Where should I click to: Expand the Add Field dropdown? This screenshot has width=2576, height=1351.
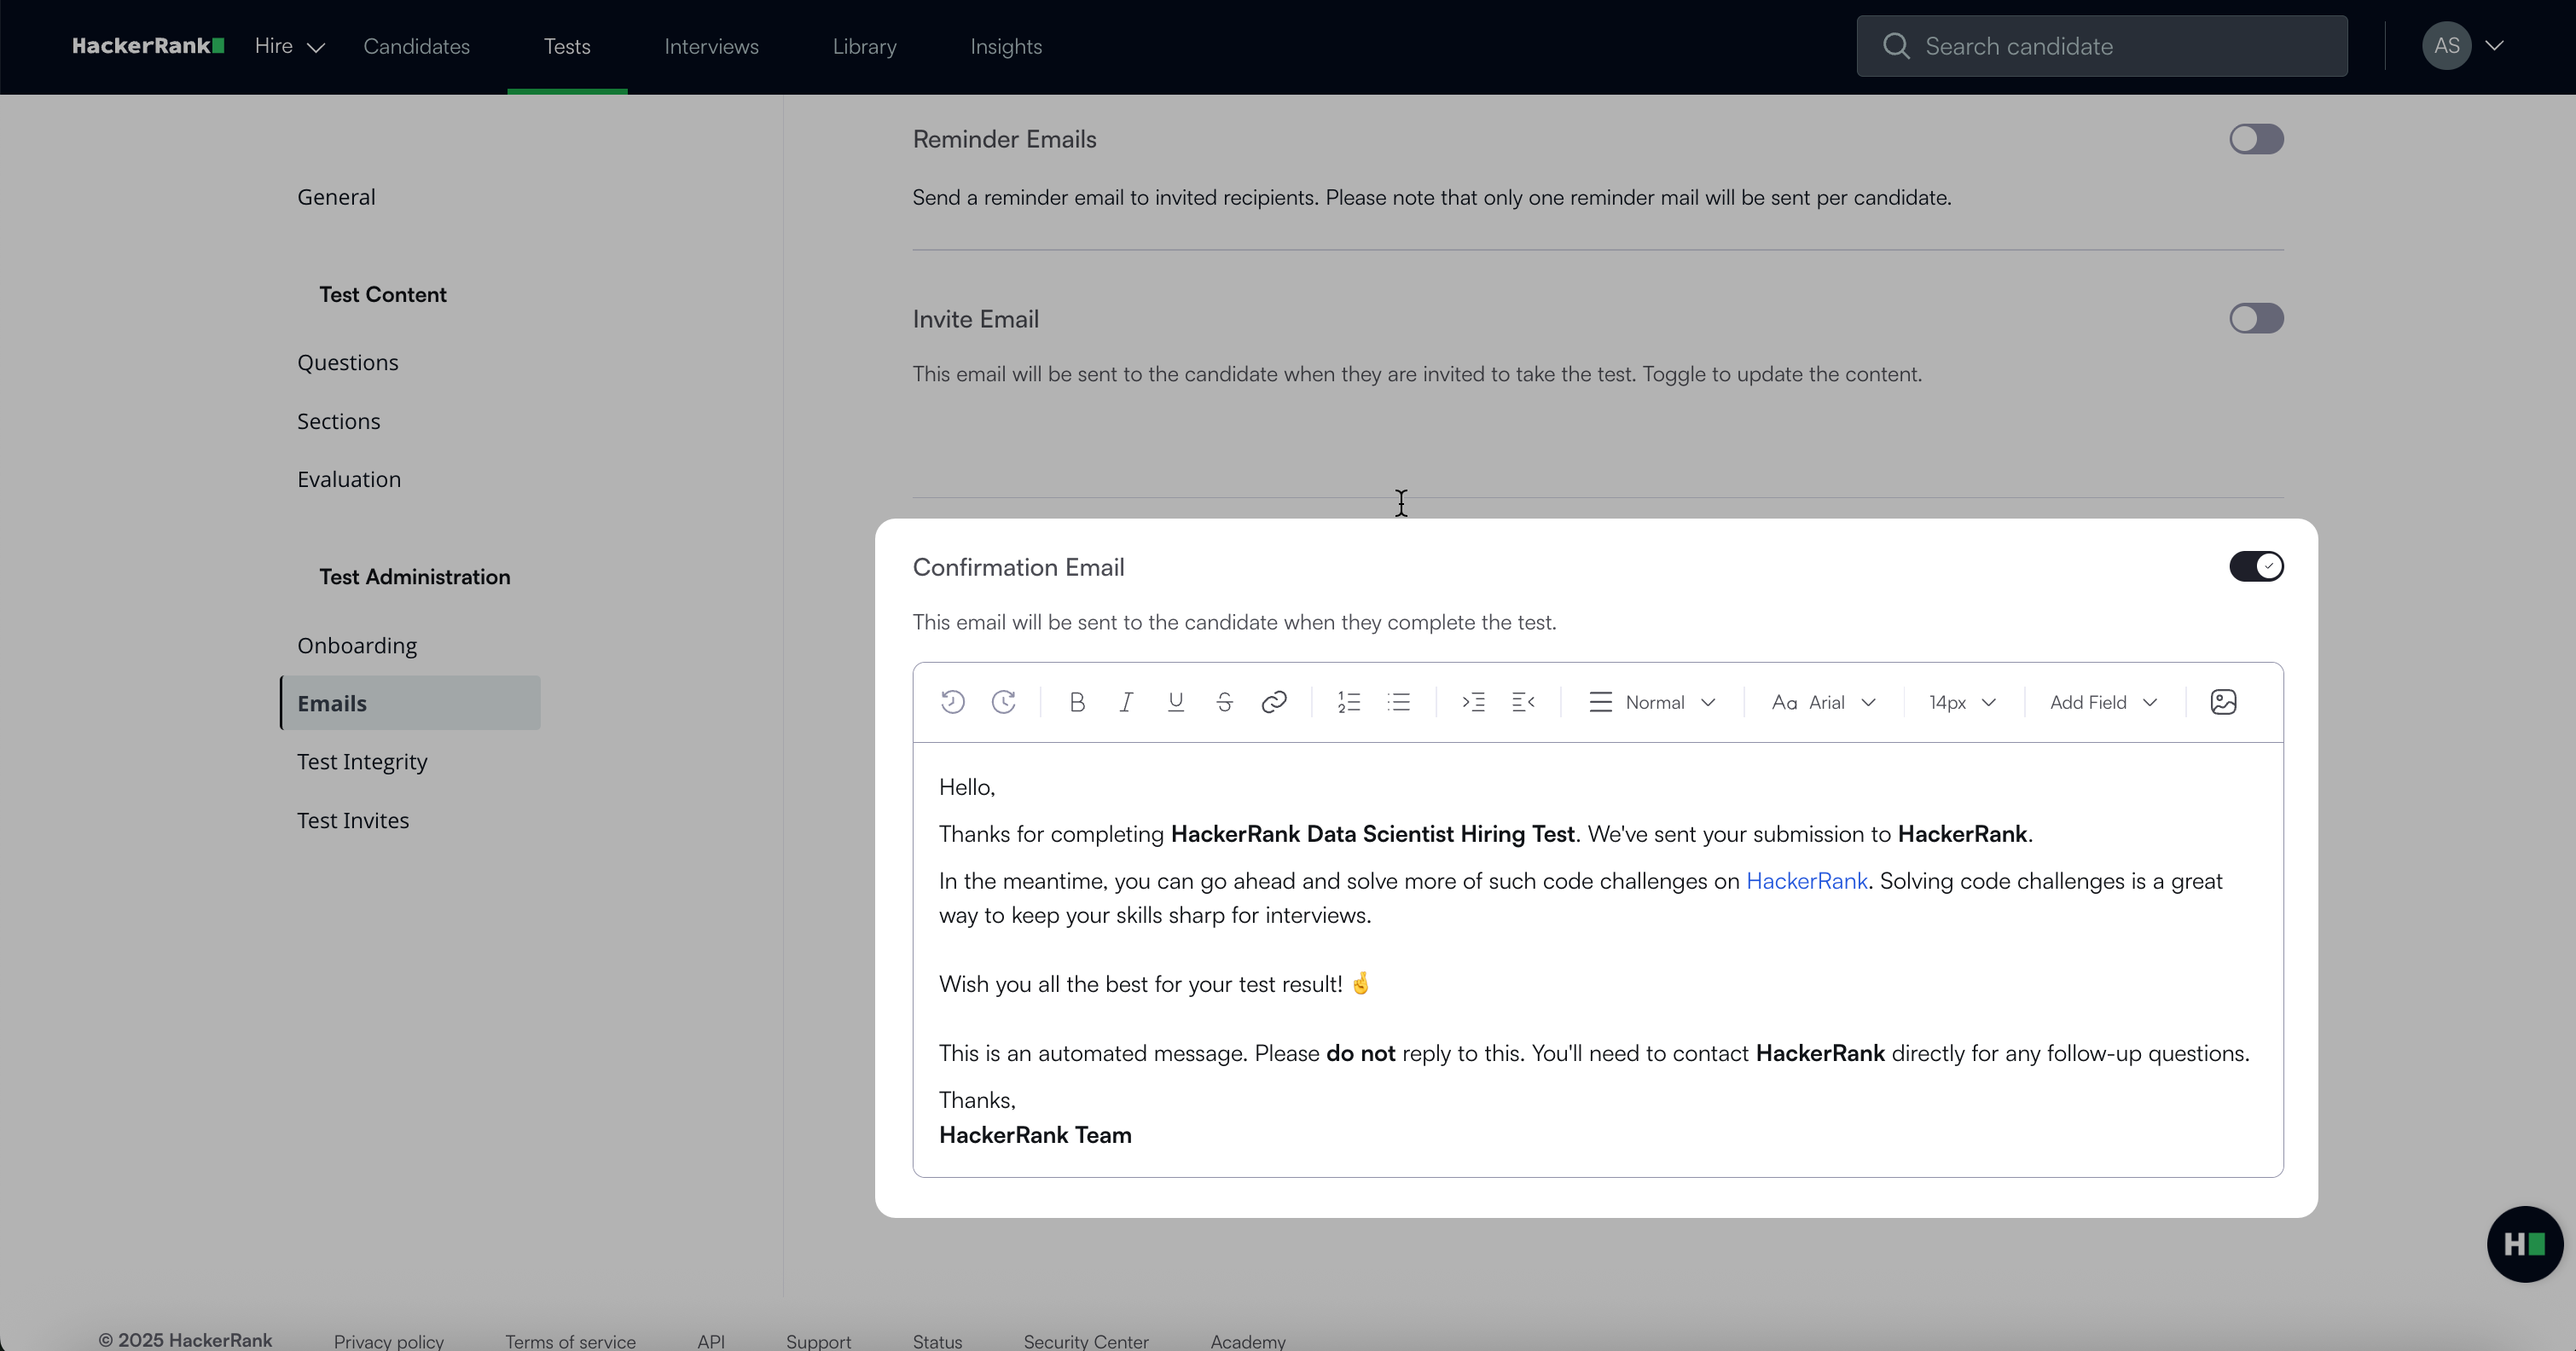2103,702
